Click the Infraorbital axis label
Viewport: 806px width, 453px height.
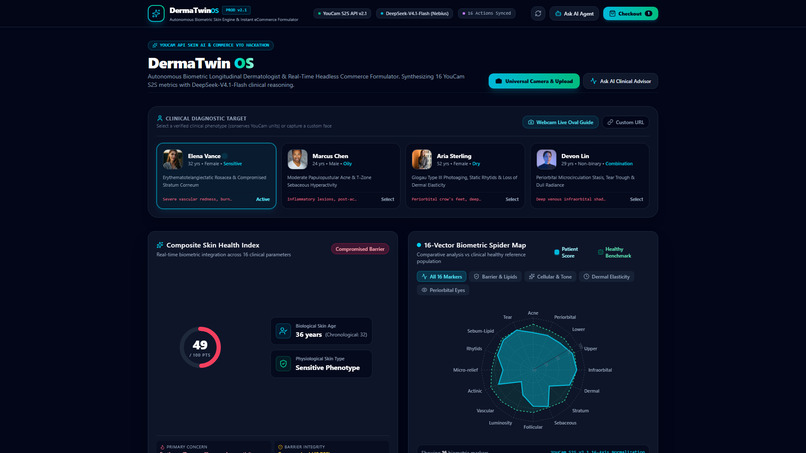(x=600, y=370)
